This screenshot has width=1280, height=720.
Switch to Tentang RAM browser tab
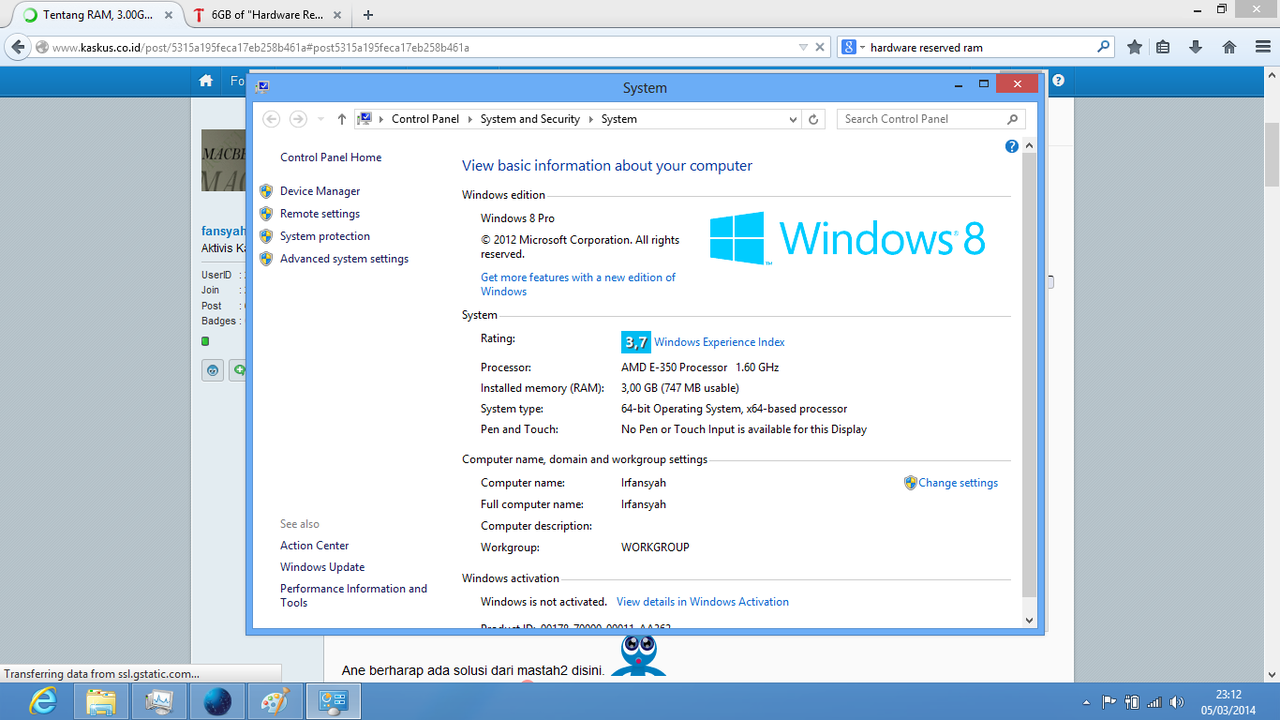[97, 15]
